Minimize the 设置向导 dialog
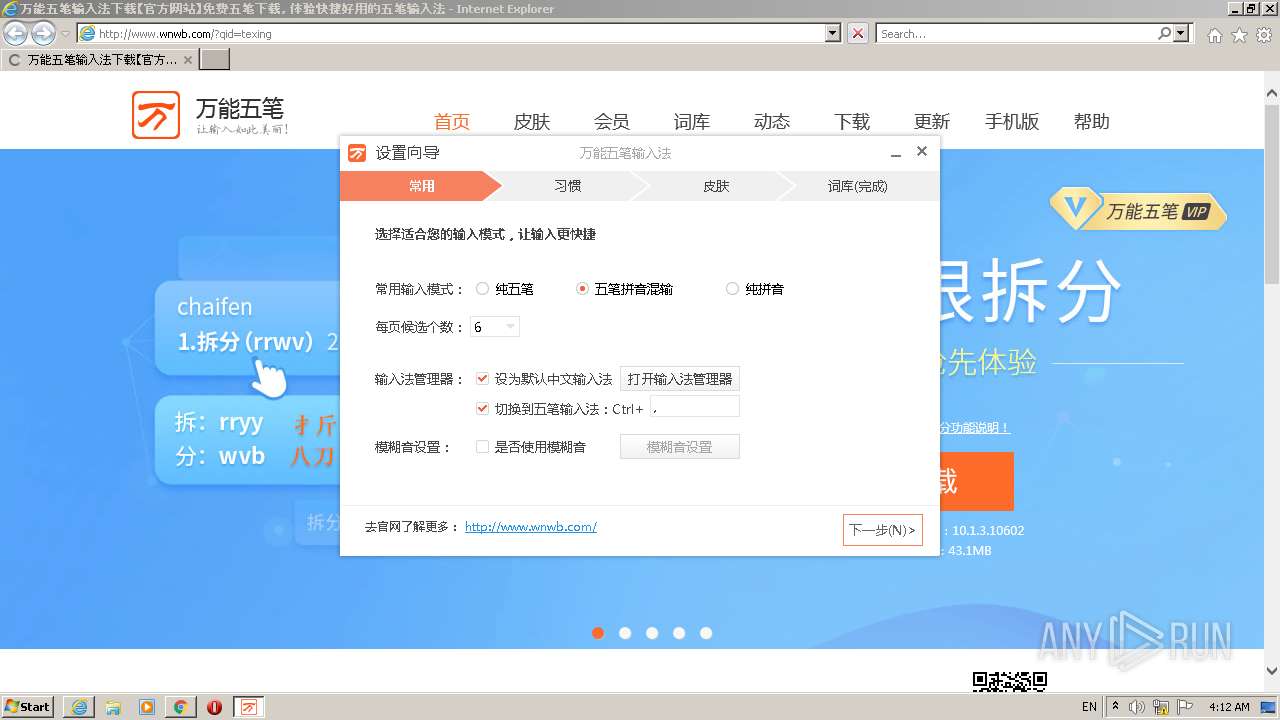Image resolution: width=1280 pixels, height=720 pixels. tap(896, 153)
